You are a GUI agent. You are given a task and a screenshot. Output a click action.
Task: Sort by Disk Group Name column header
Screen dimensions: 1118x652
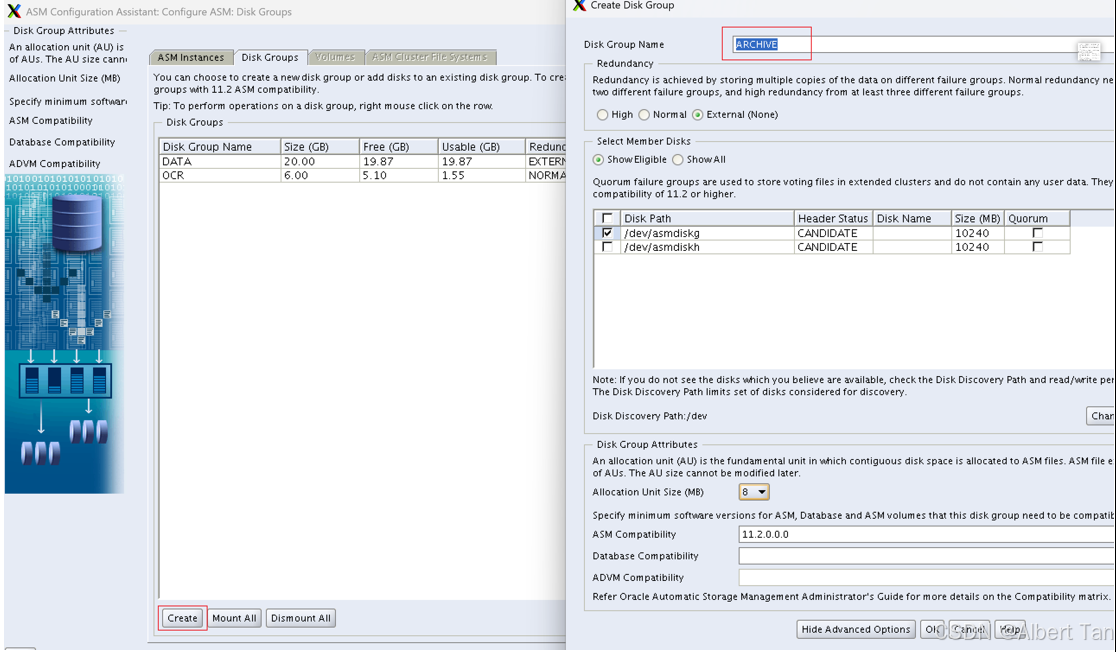(220, 147)
